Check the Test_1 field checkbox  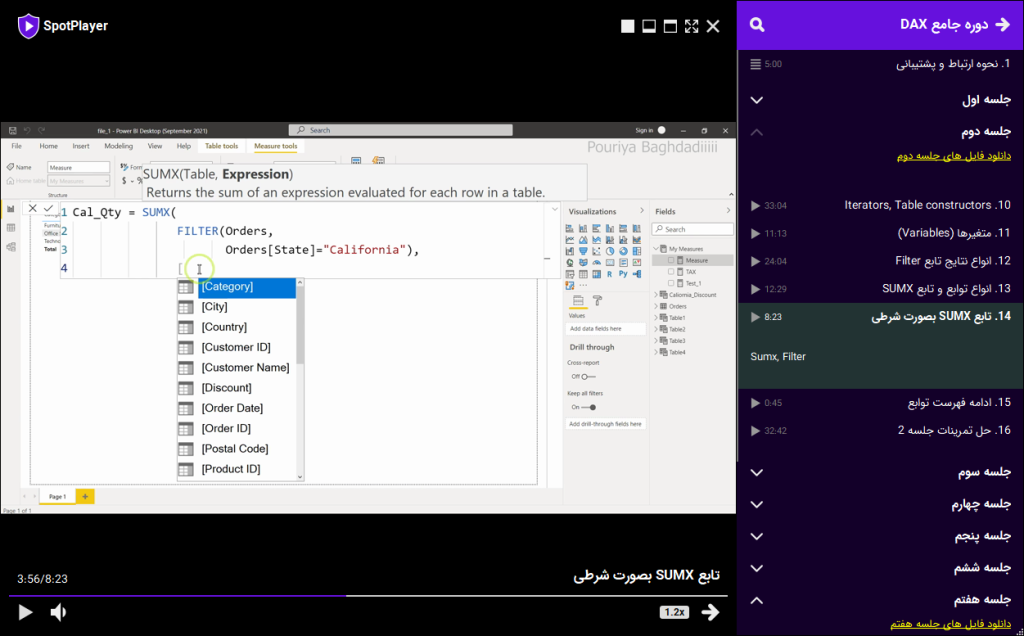(671, 283)
